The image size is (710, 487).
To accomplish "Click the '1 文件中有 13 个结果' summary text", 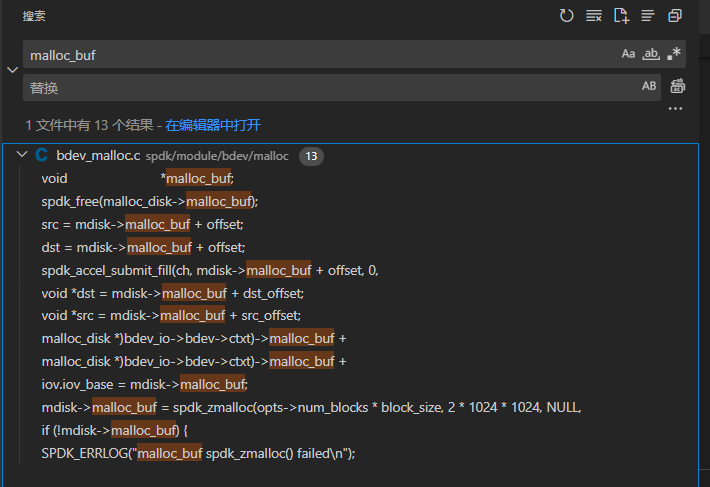I will [89, 125].
